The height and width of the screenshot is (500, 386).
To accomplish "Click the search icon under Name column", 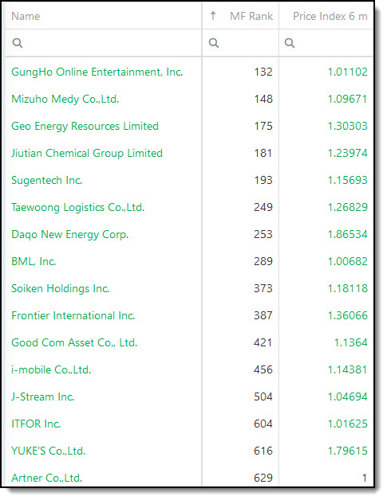I will (x=17, y=43).
